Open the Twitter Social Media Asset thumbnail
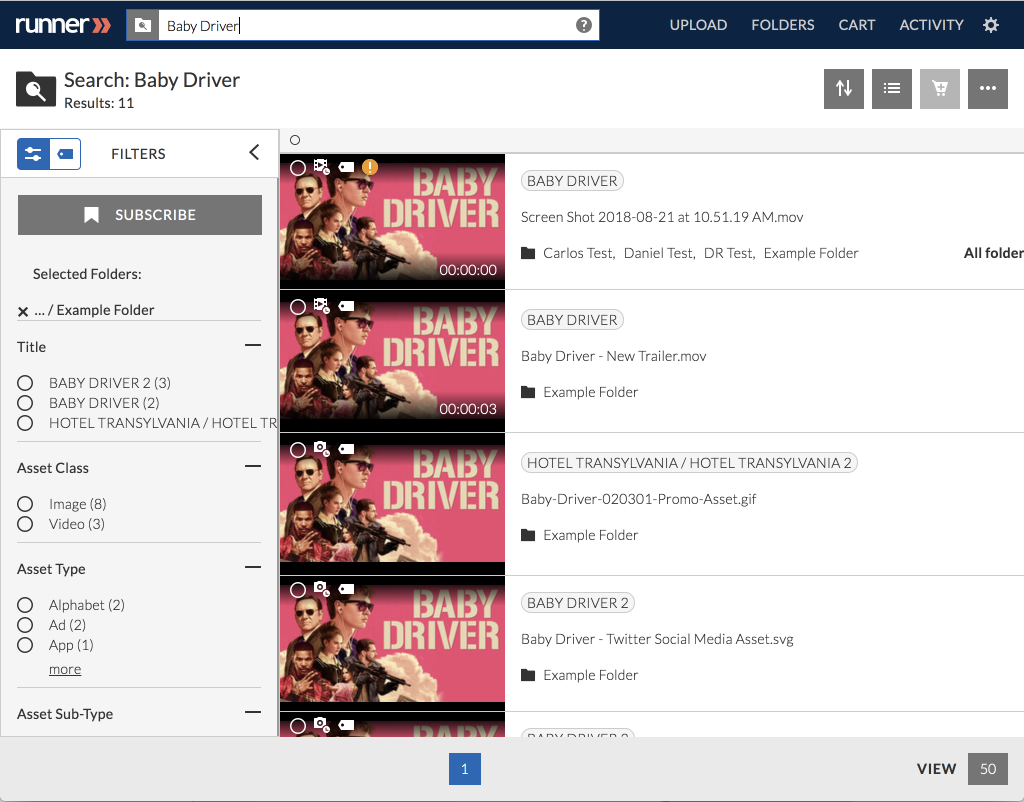This screenshot has width=1024, height=802. coord(392,643)
